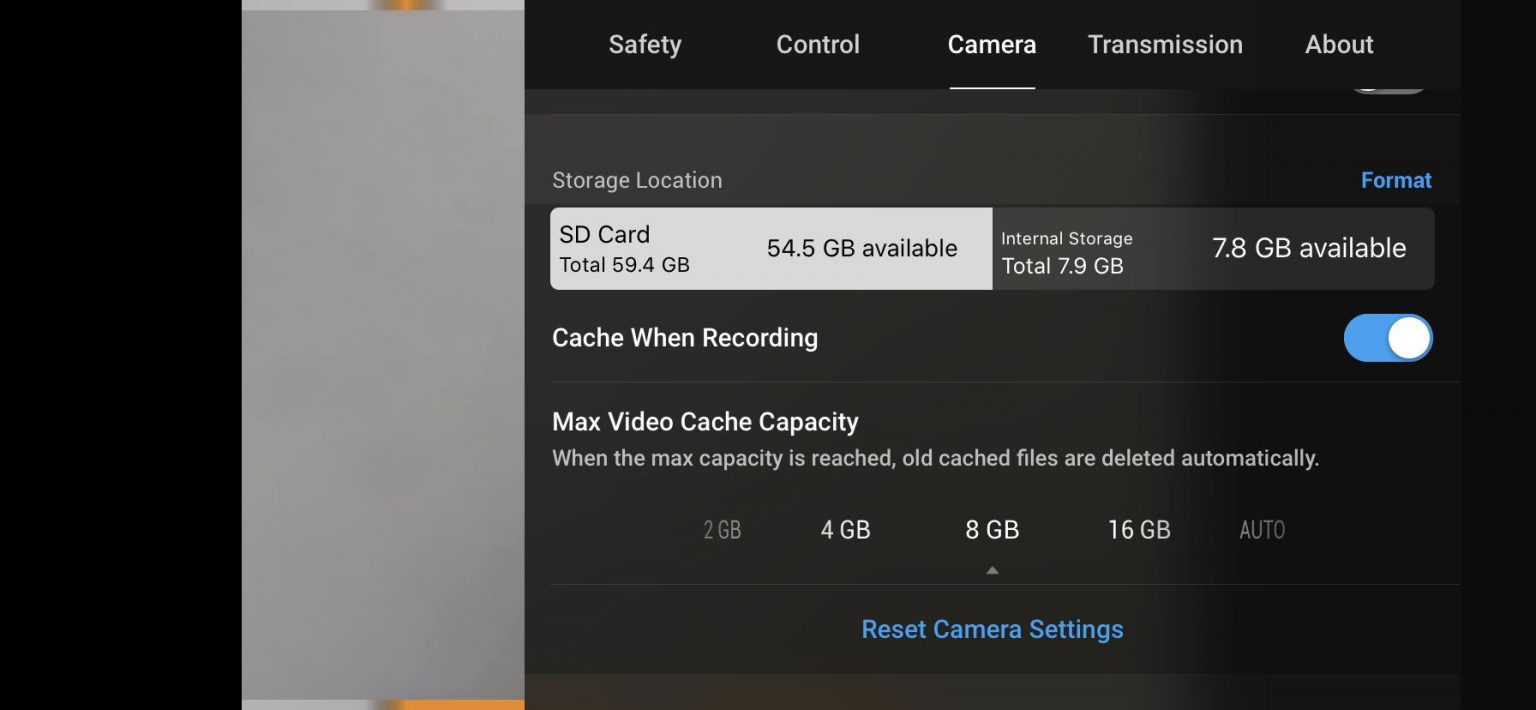Choose Internal Storage as storage location
This screenshot has width=1536, height=710.
coord(1212,248)
